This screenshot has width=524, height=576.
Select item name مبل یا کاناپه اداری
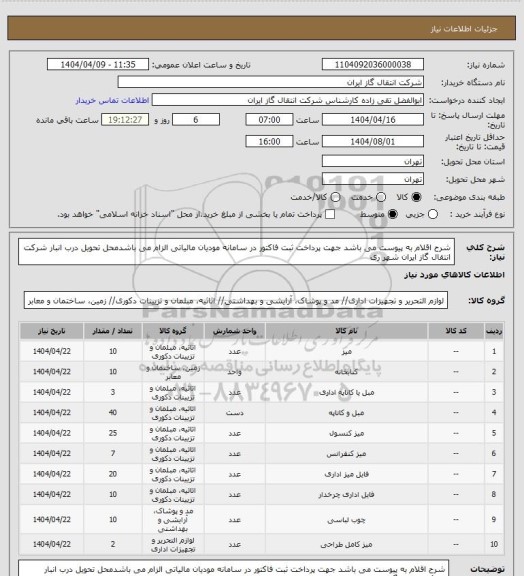(346, 392)
